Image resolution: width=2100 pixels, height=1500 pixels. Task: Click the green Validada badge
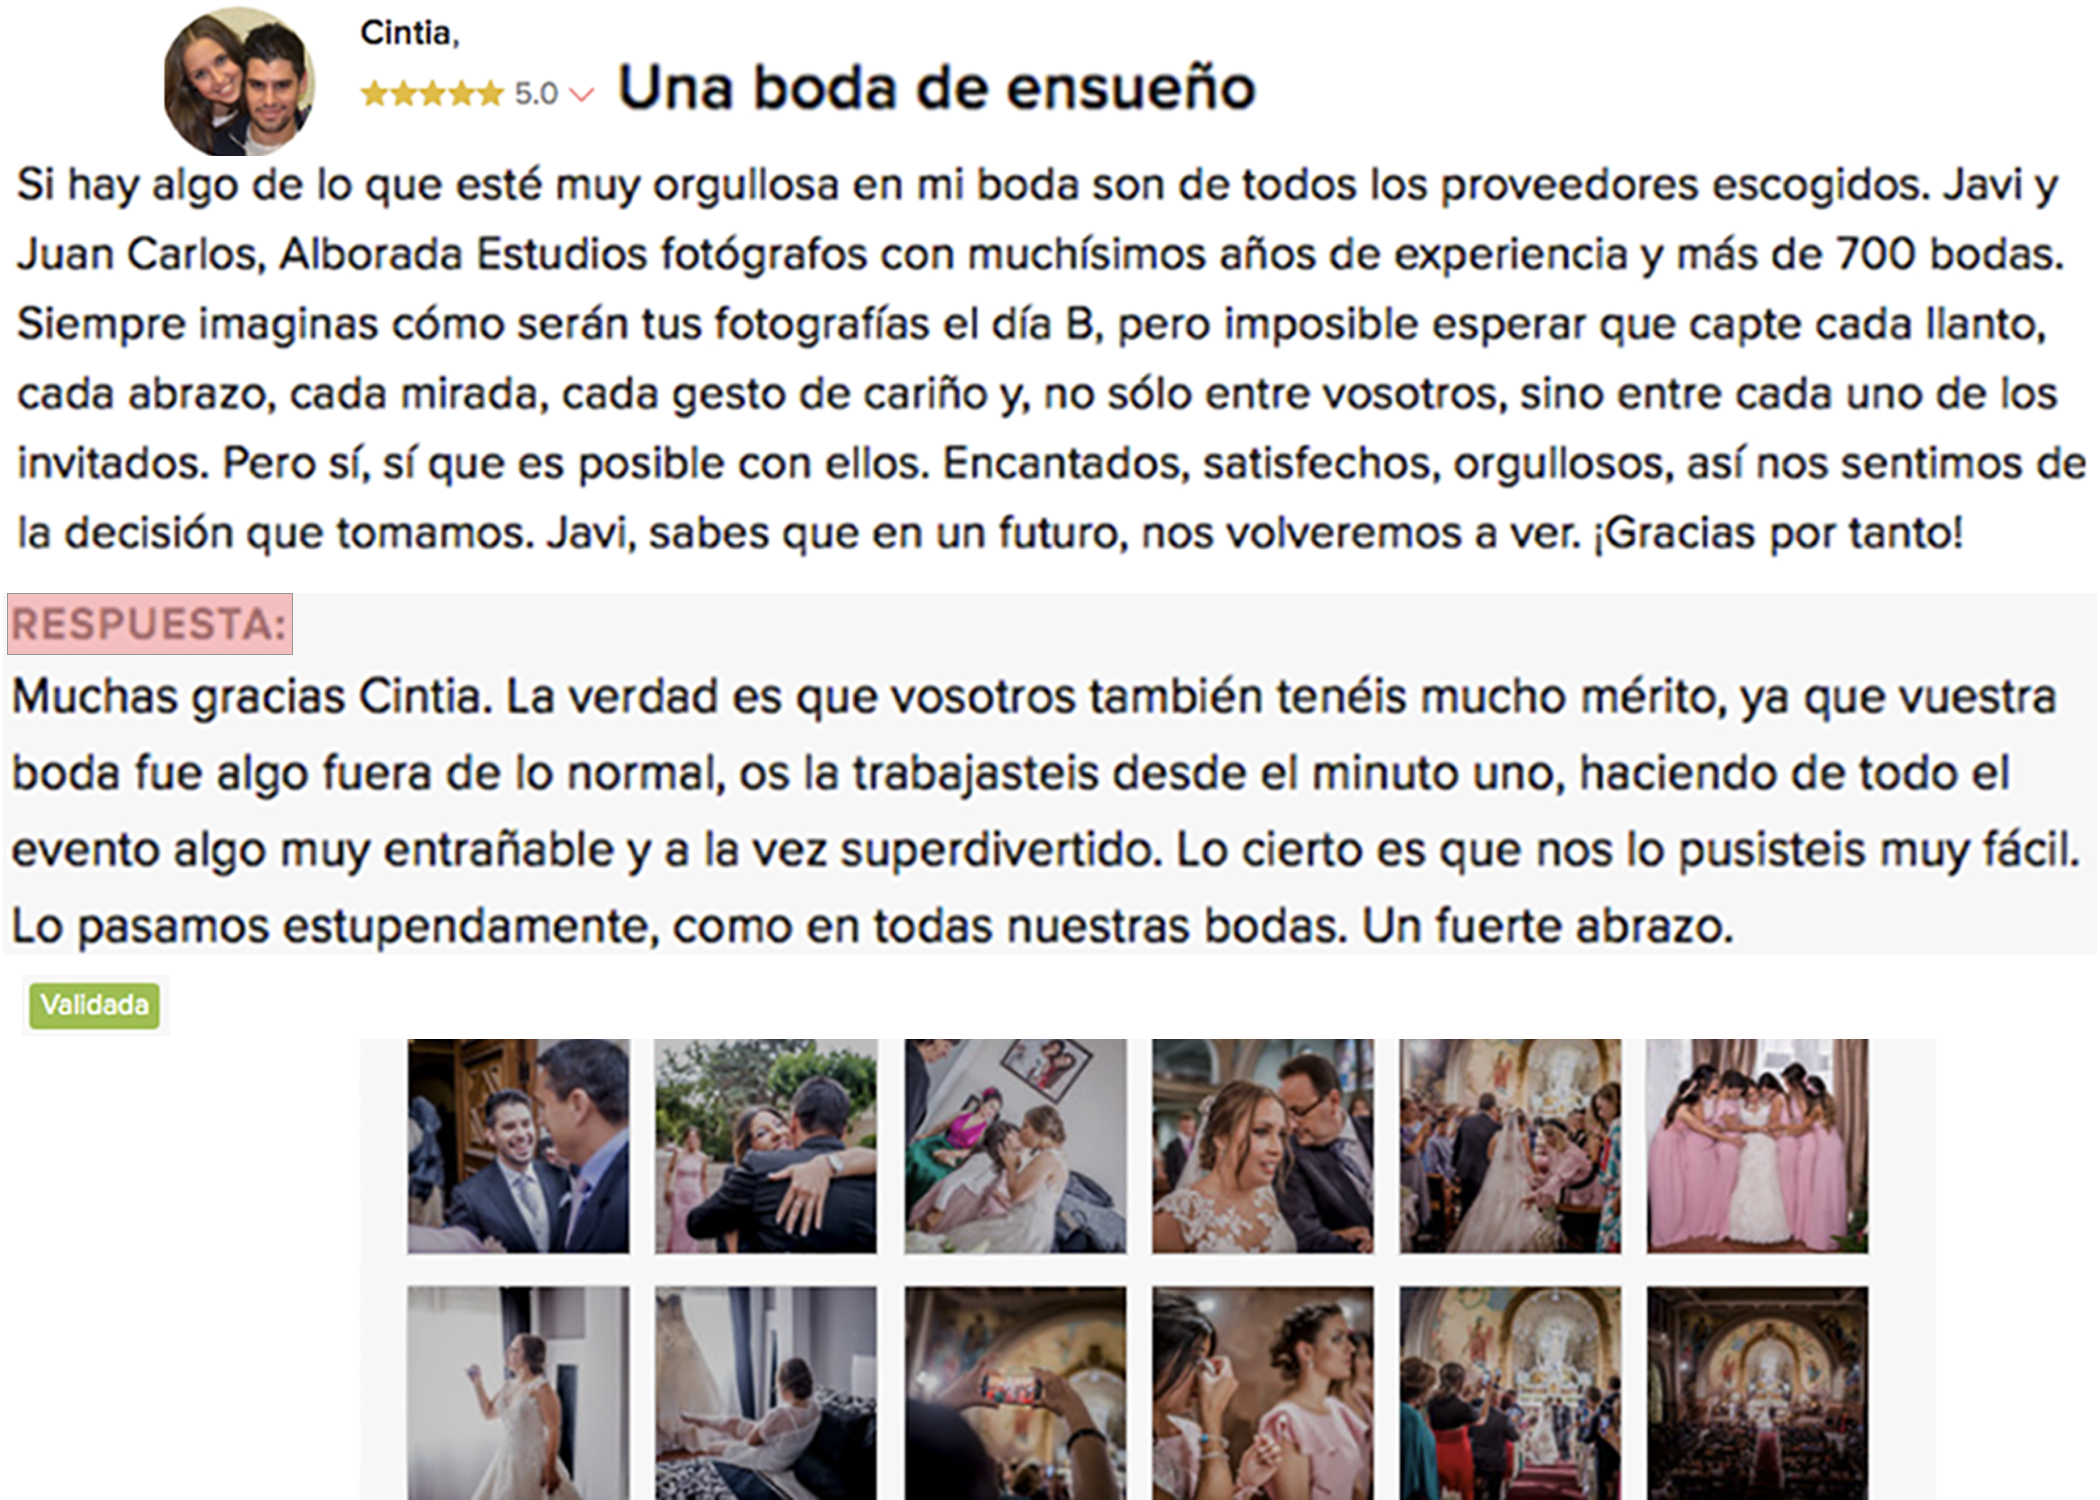tap(95, 1005)
